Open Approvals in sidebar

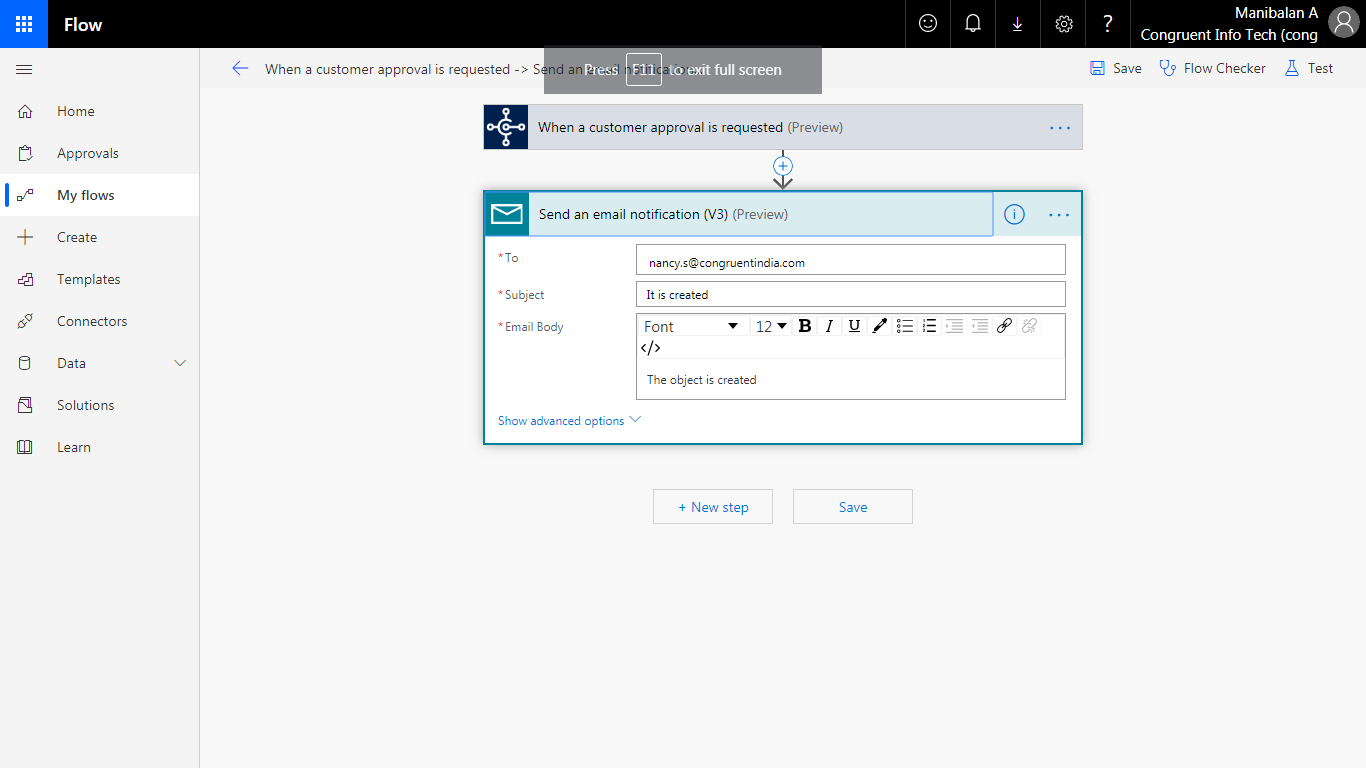click(99, 153)
